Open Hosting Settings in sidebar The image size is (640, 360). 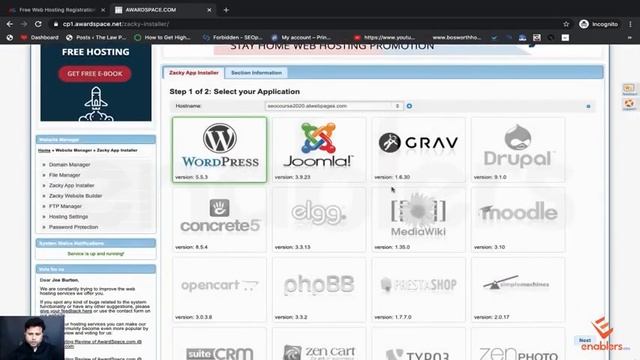click(x=69, y=217)
